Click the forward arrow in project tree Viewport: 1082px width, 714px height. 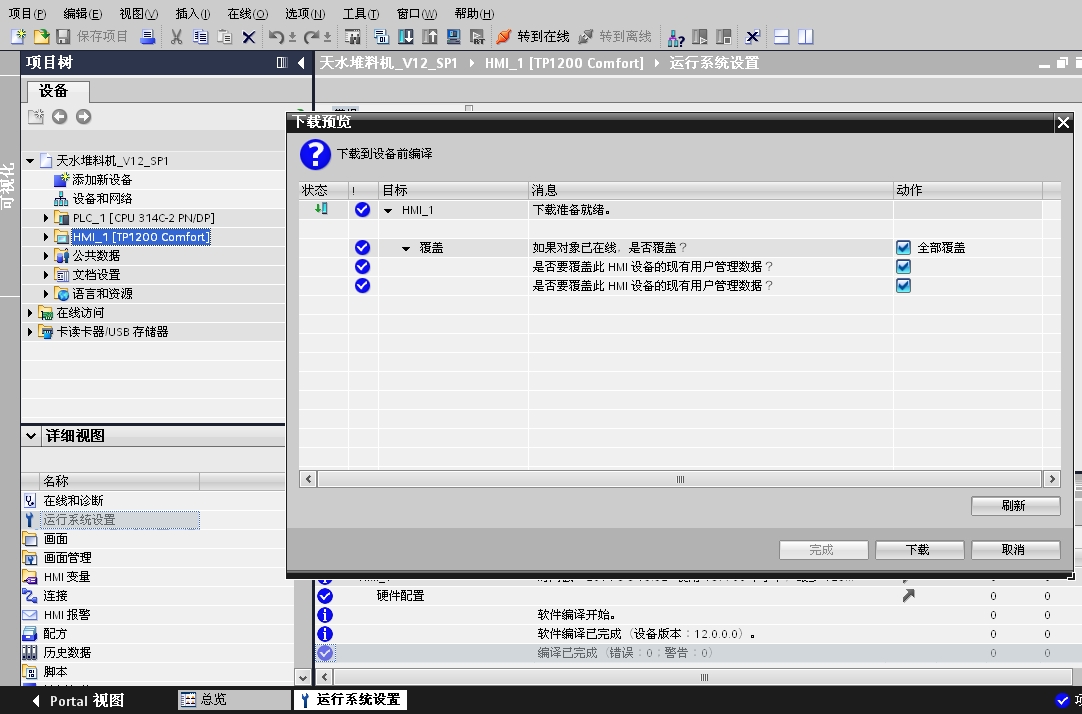[83, 117]
